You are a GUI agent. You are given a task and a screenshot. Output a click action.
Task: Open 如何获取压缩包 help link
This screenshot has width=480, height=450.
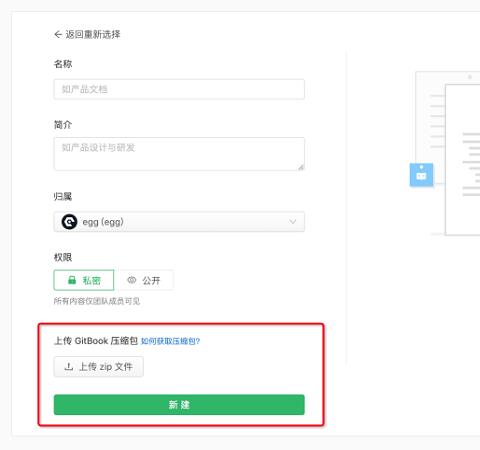170,341
